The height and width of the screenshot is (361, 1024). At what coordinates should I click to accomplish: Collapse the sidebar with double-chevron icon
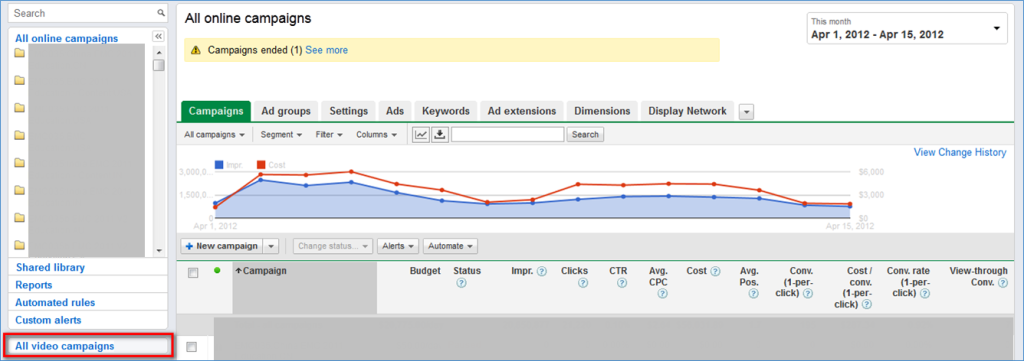point(158,36)
